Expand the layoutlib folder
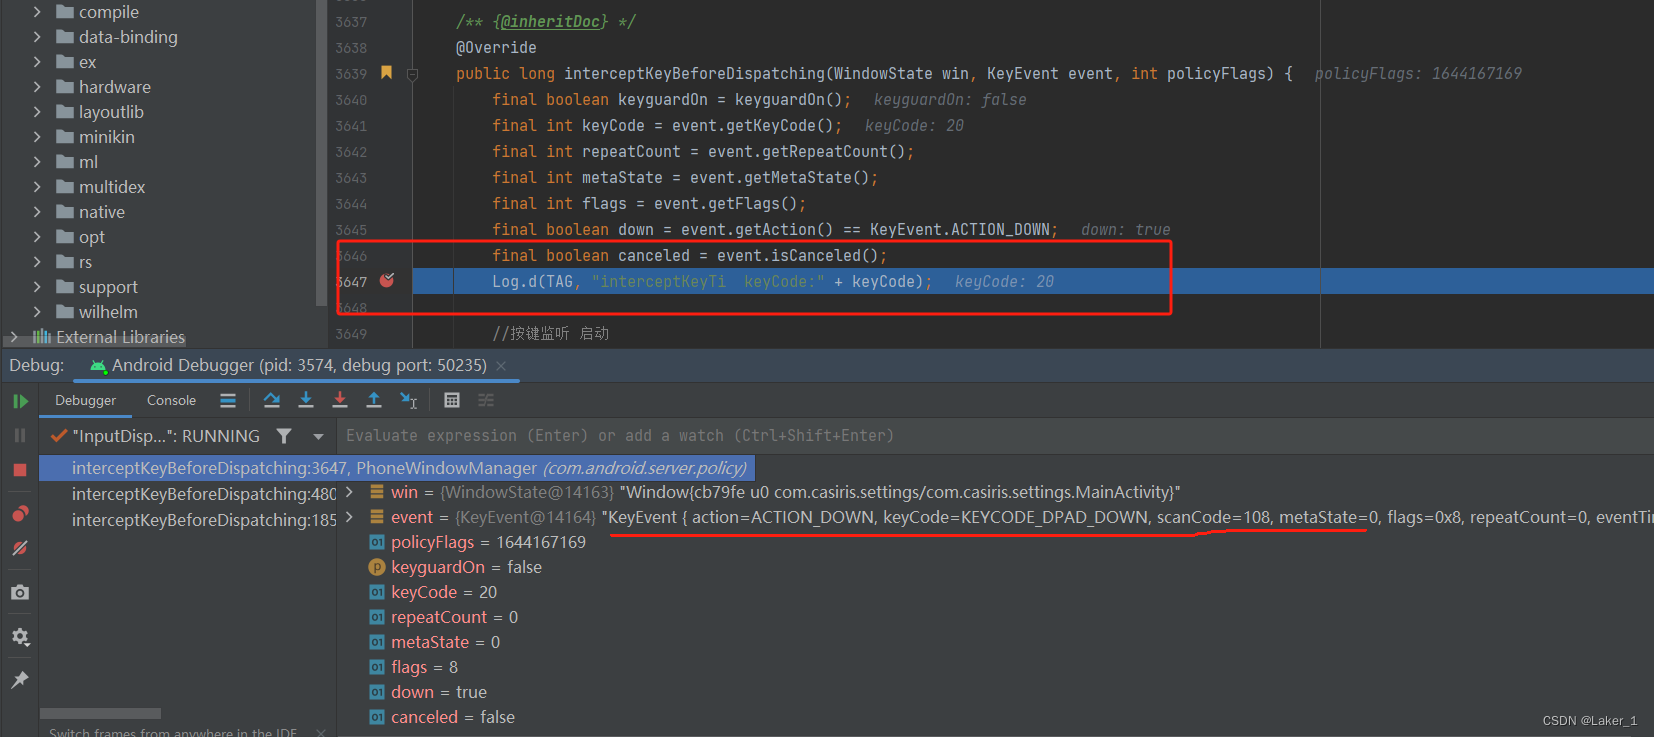Screen dimensions: 1654x737 tap(37, 112)
